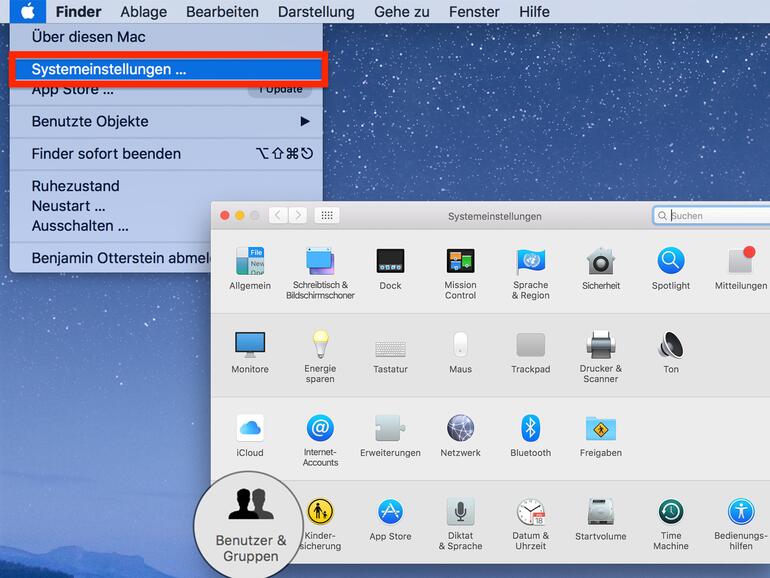The height and width of the screenshot is (578, 770).
Task: Choose Neustart … from Apple menu
Action: pyautogui.click(x=110, y=206)
